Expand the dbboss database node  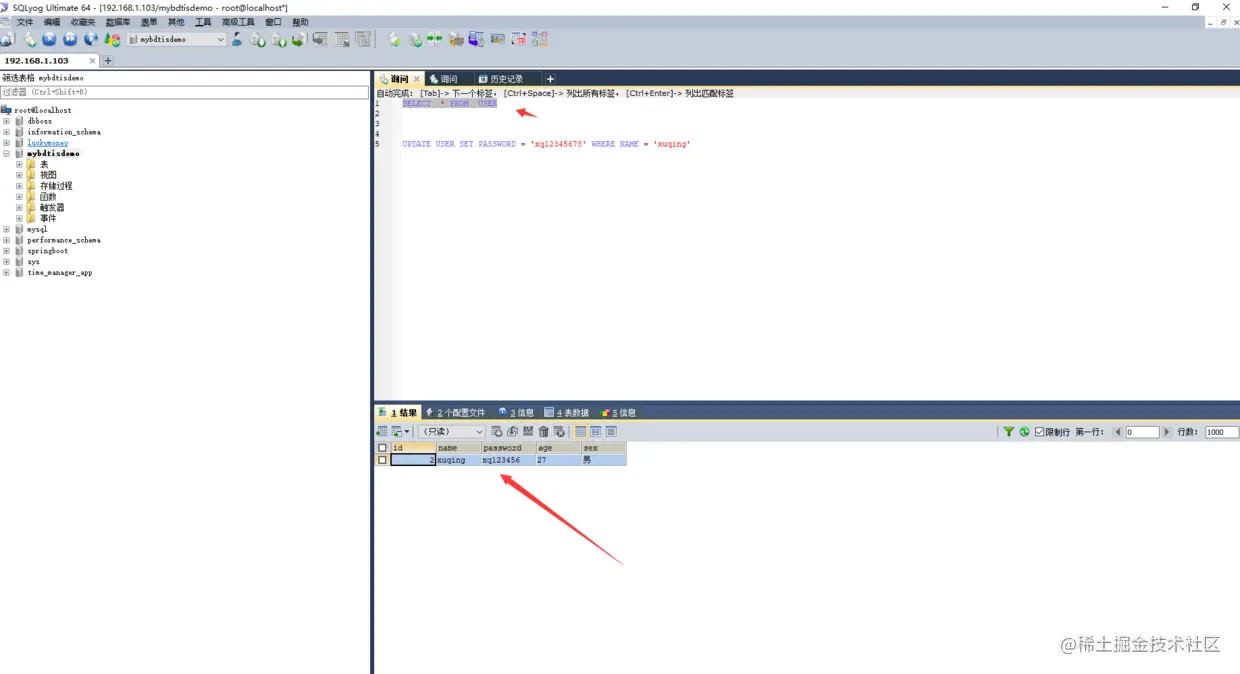[6, 121]
